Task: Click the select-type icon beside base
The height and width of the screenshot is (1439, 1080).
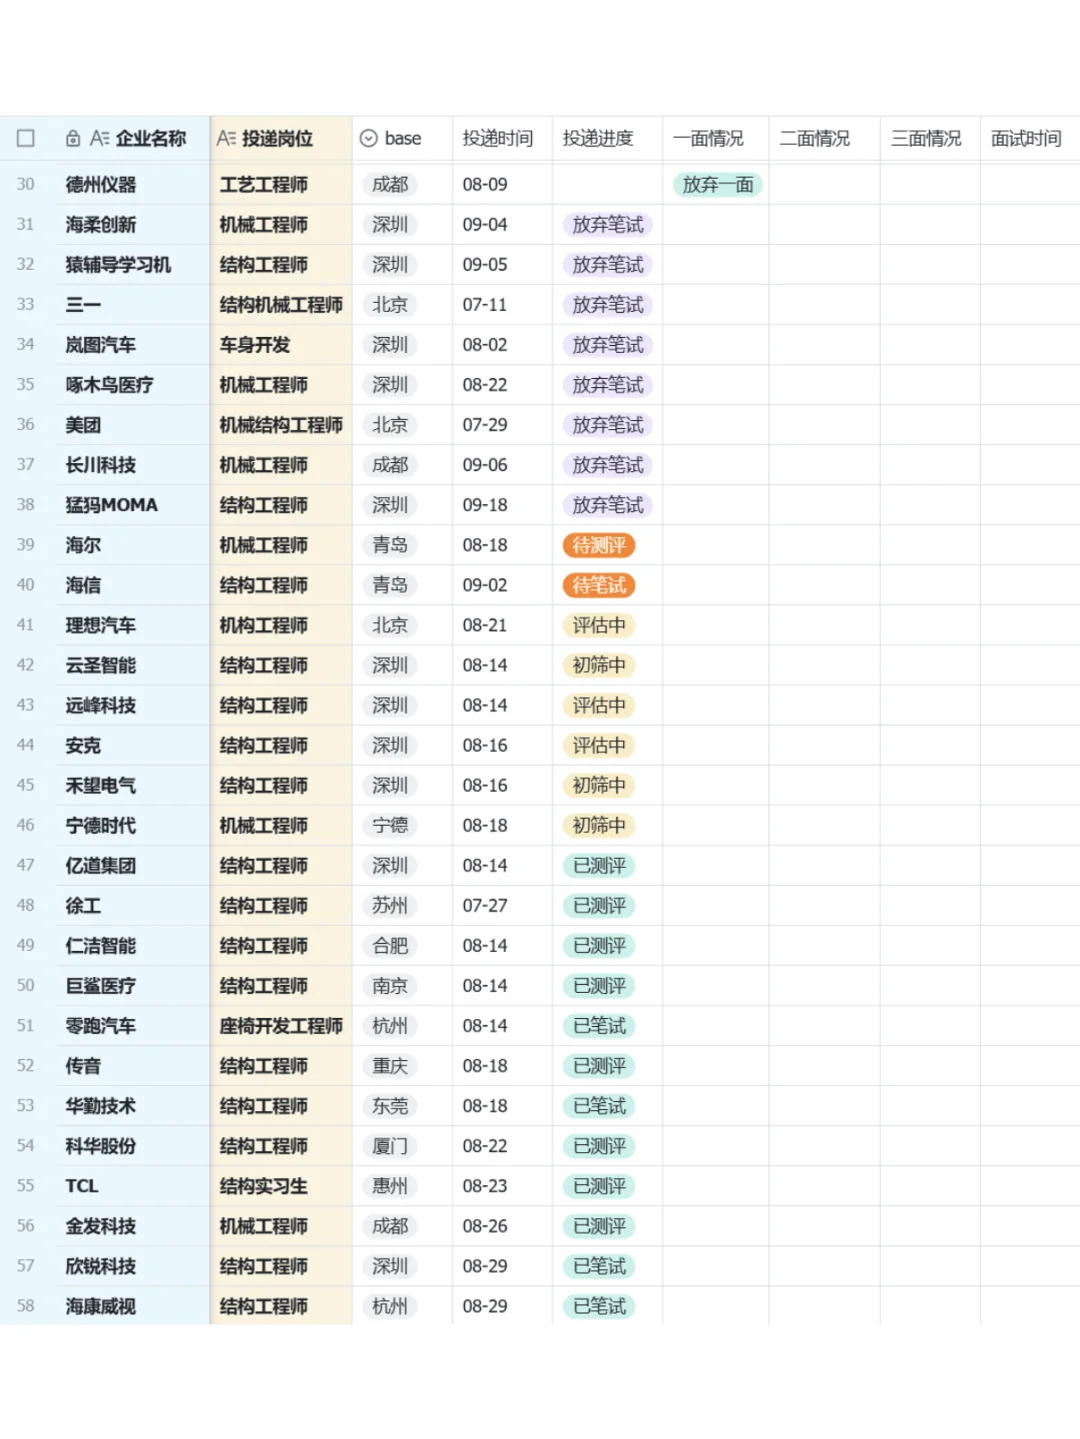Action: pyautogui.click(x=368, y=138)
